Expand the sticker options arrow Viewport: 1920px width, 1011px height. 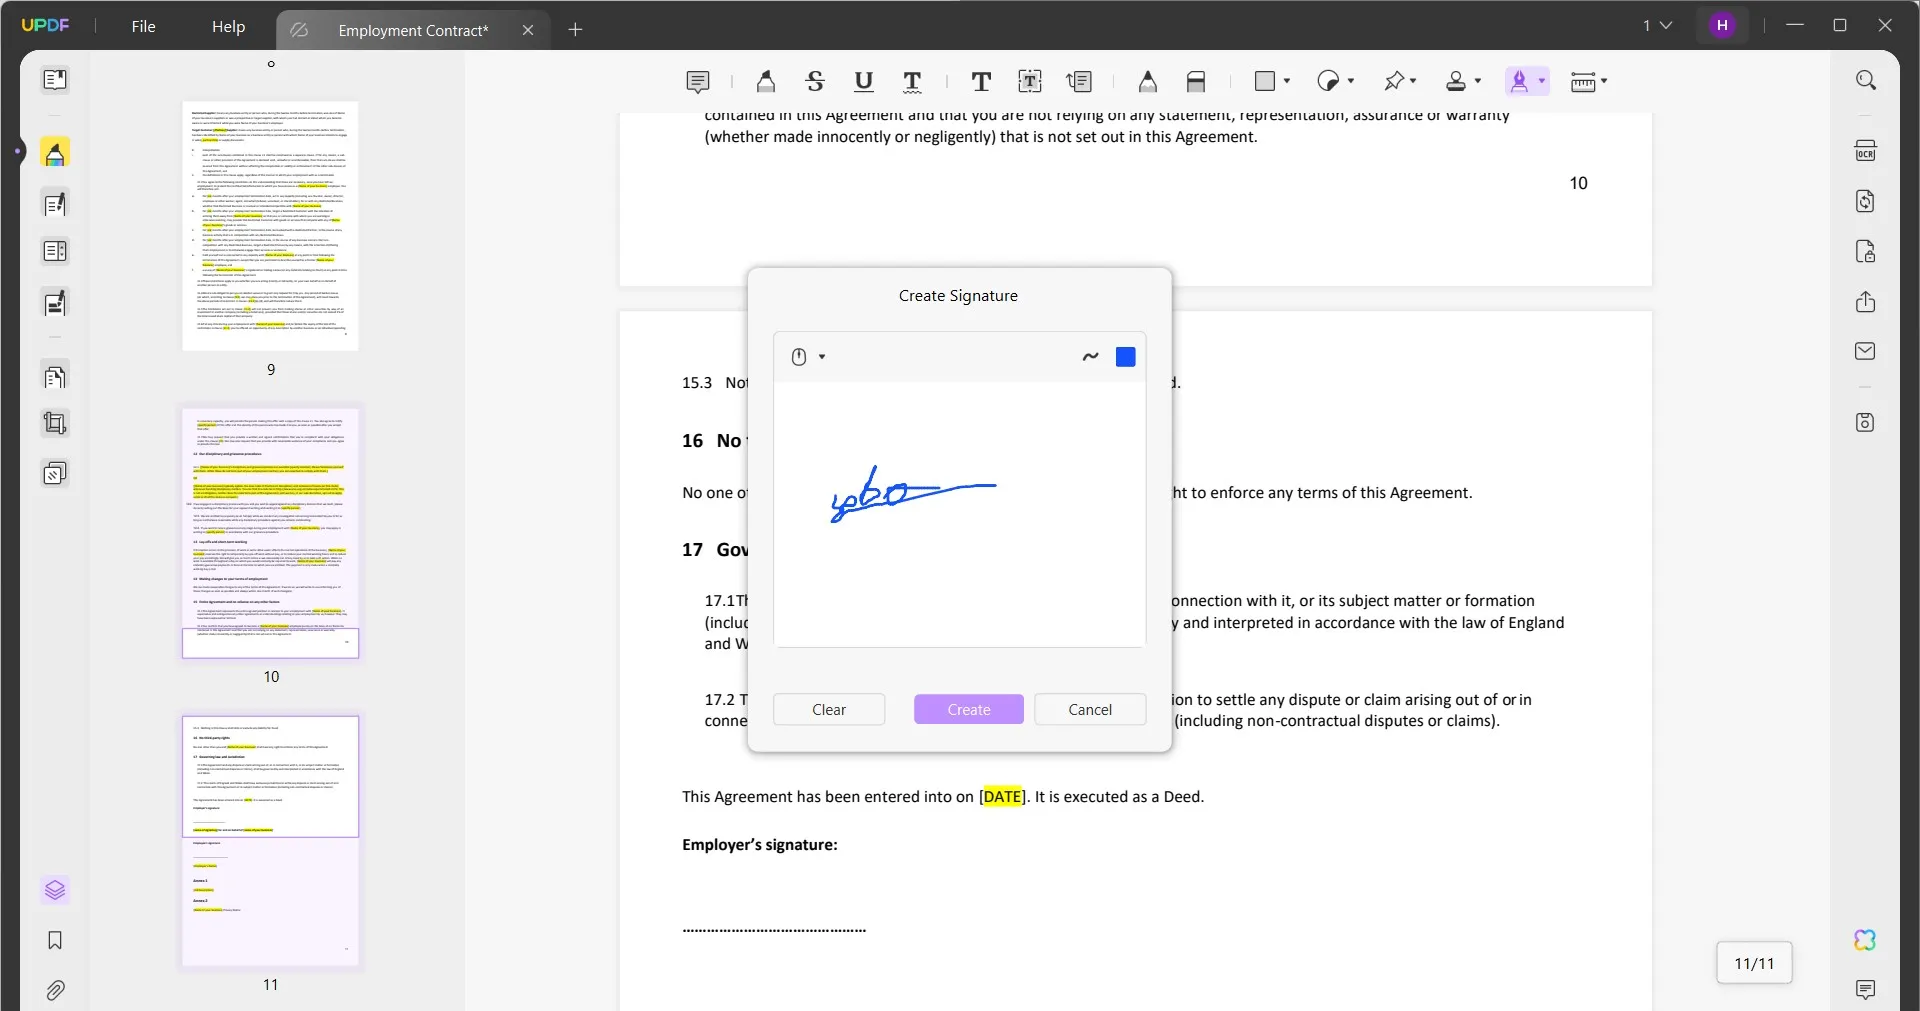point(1351,81)
